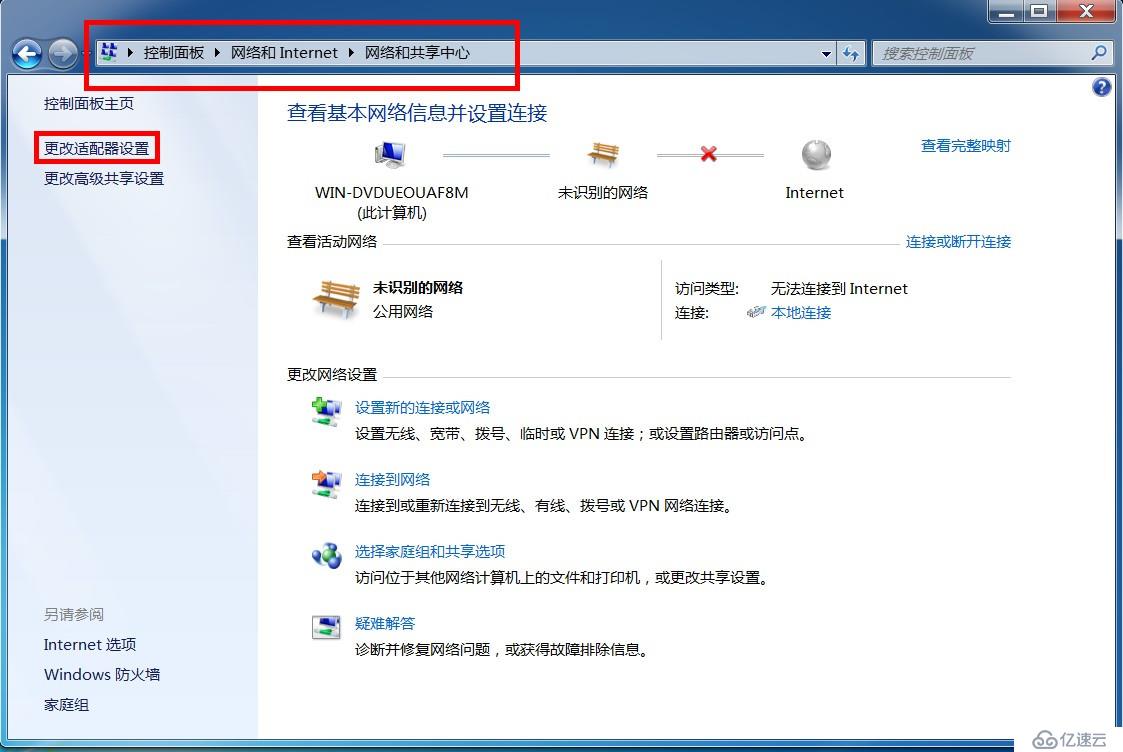Click the Back navigation arrow button
The width and height of the screenshot is (1123, 752).
click(27, 54)
